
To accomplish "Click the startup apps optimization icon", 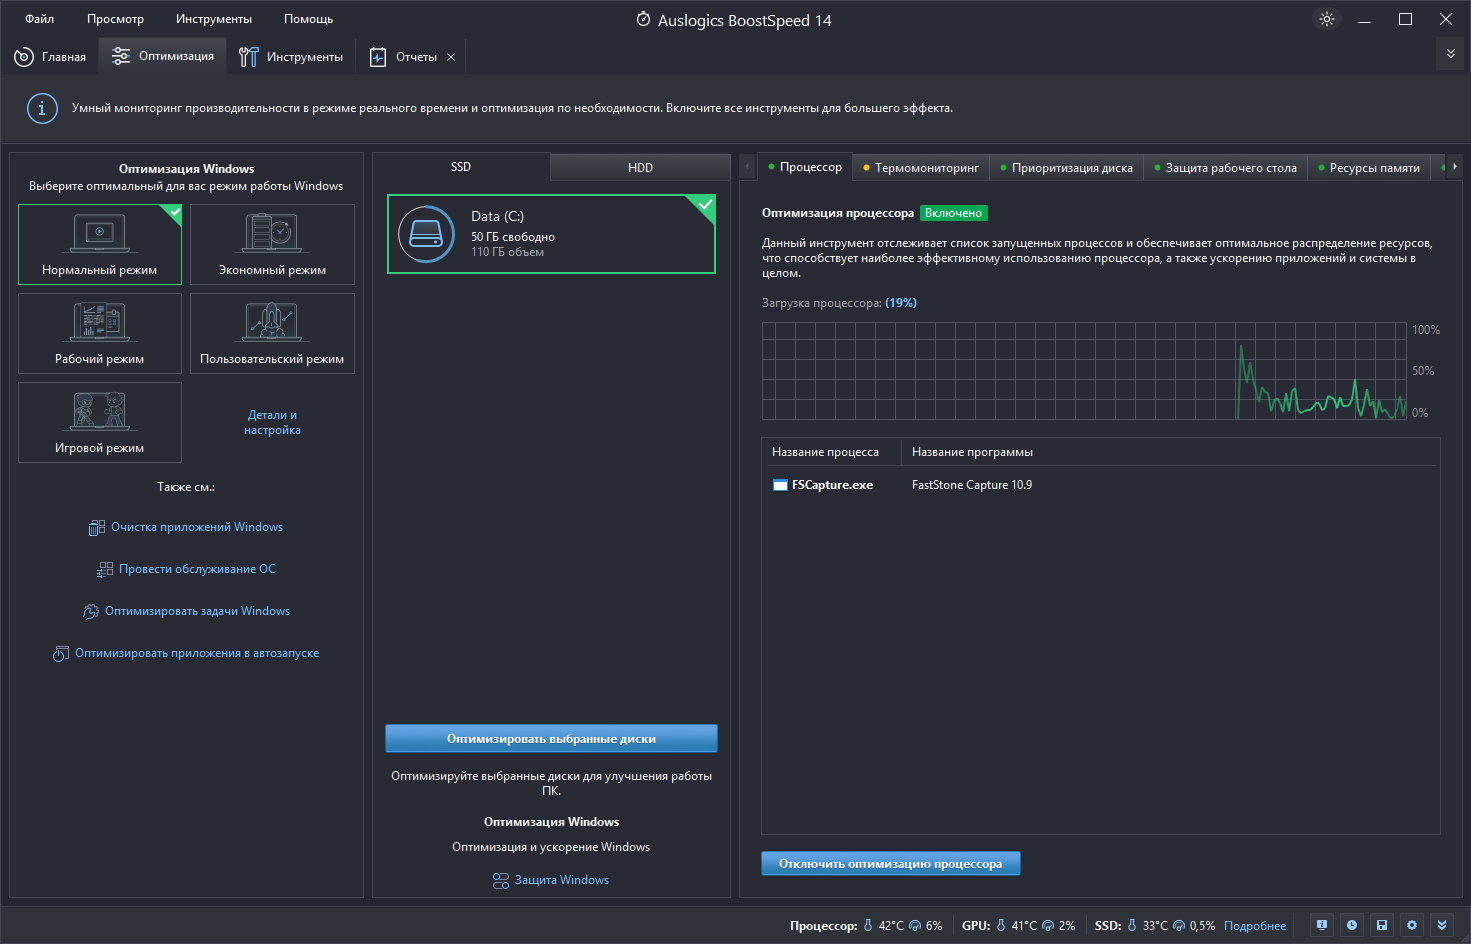I will point(61,653).
